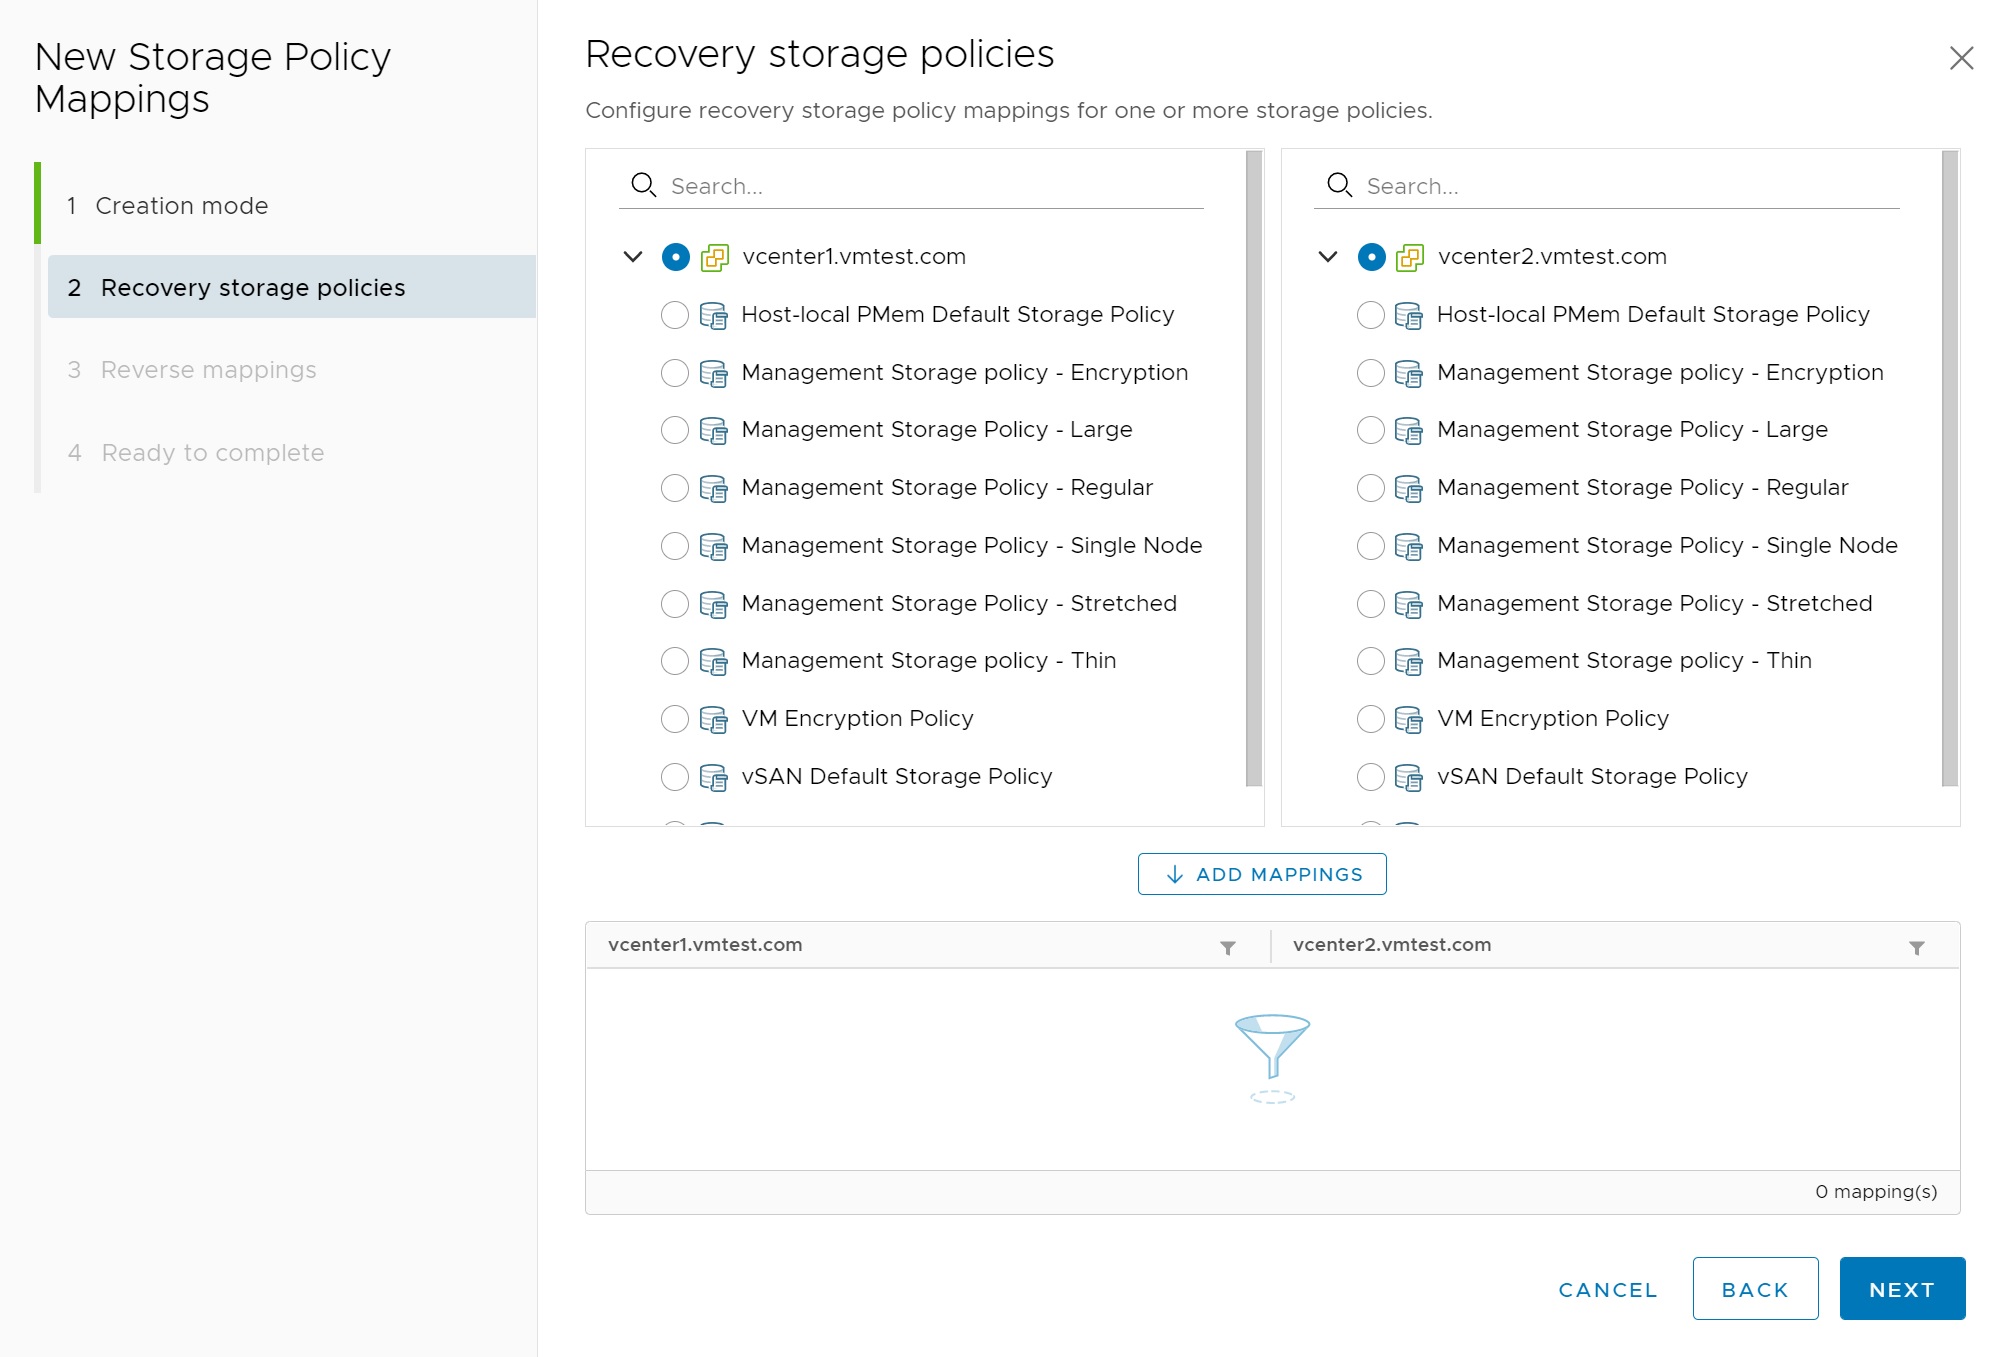Click the ADD MAPPINGS button

point(1262,874)
